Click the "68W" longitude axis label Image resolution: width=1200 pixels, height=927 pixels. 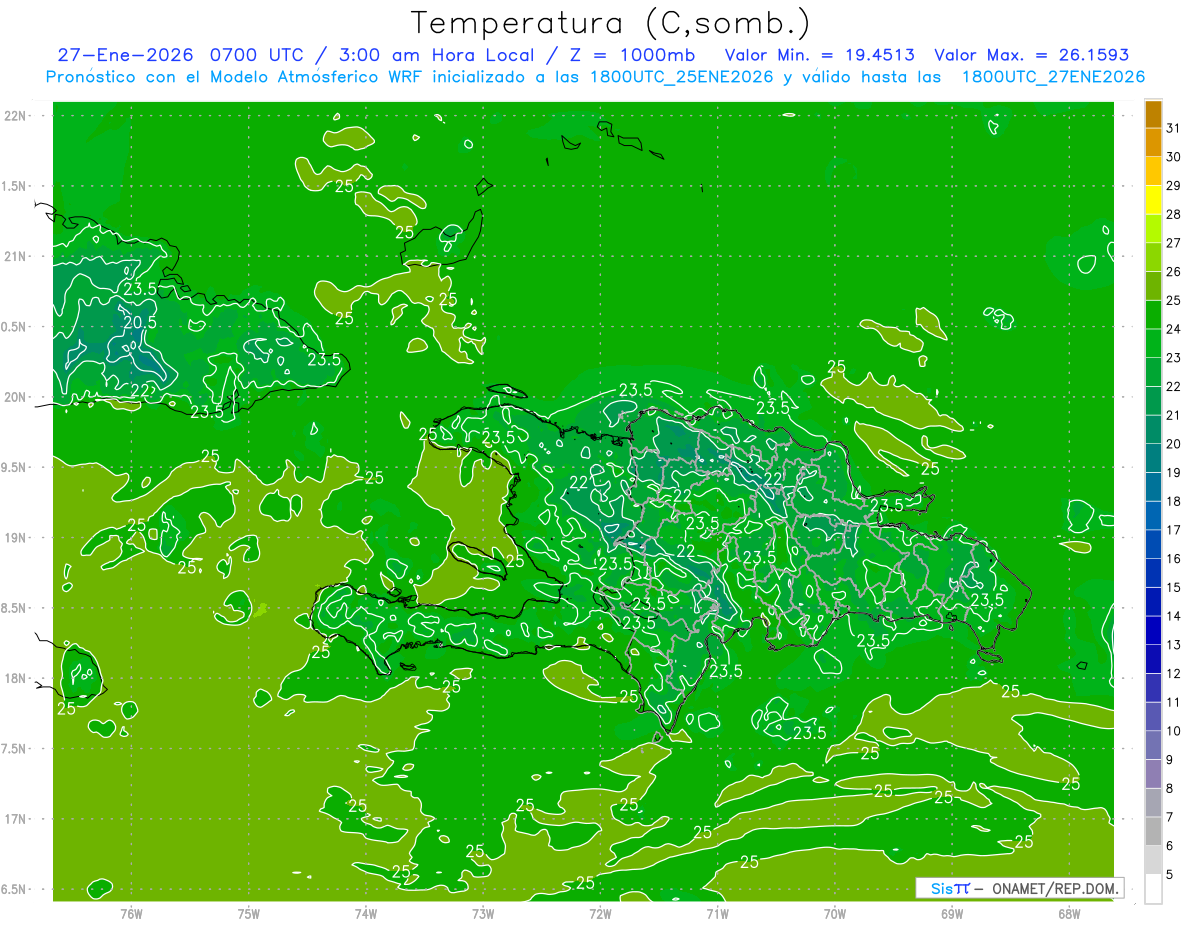(x=1068, y=913)
